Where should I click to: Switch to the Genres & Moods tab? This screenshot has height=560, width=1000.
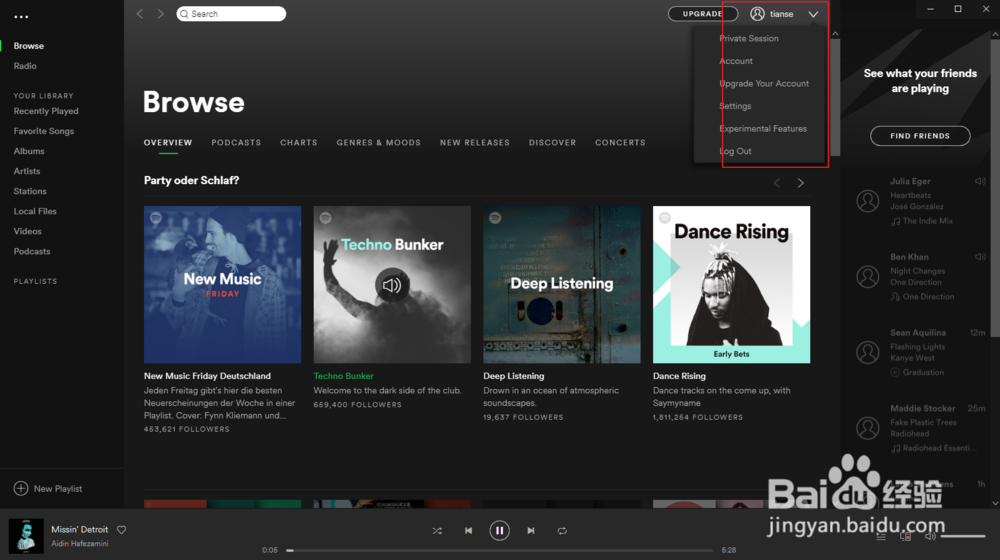point(378,143)
